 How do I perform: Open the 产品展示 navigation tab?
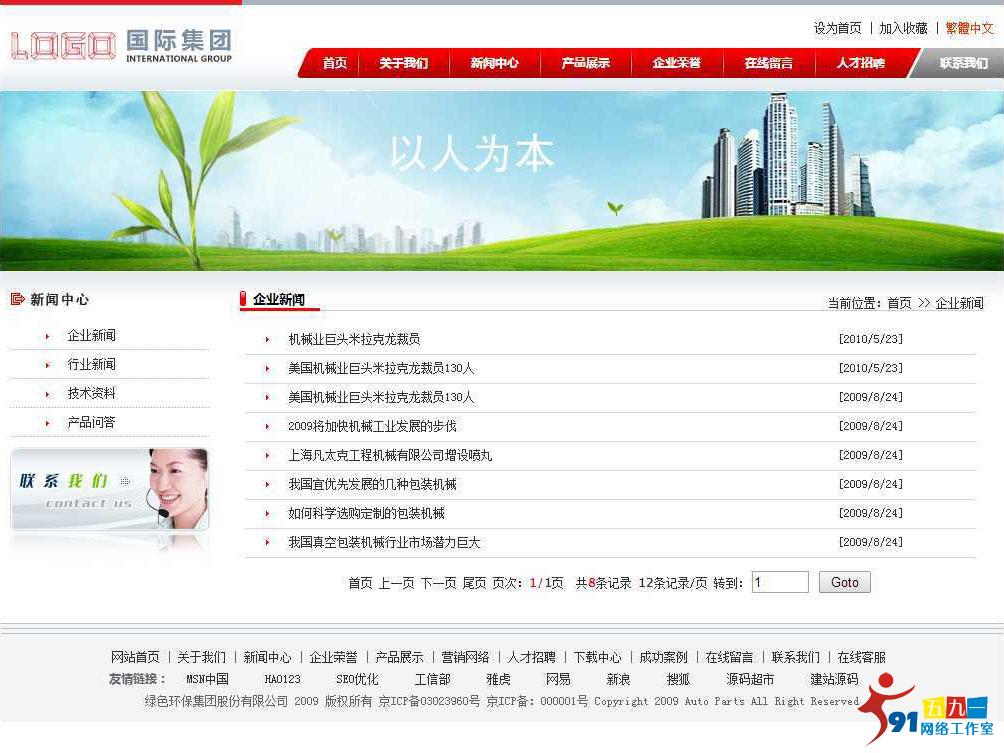pos(586,62)
